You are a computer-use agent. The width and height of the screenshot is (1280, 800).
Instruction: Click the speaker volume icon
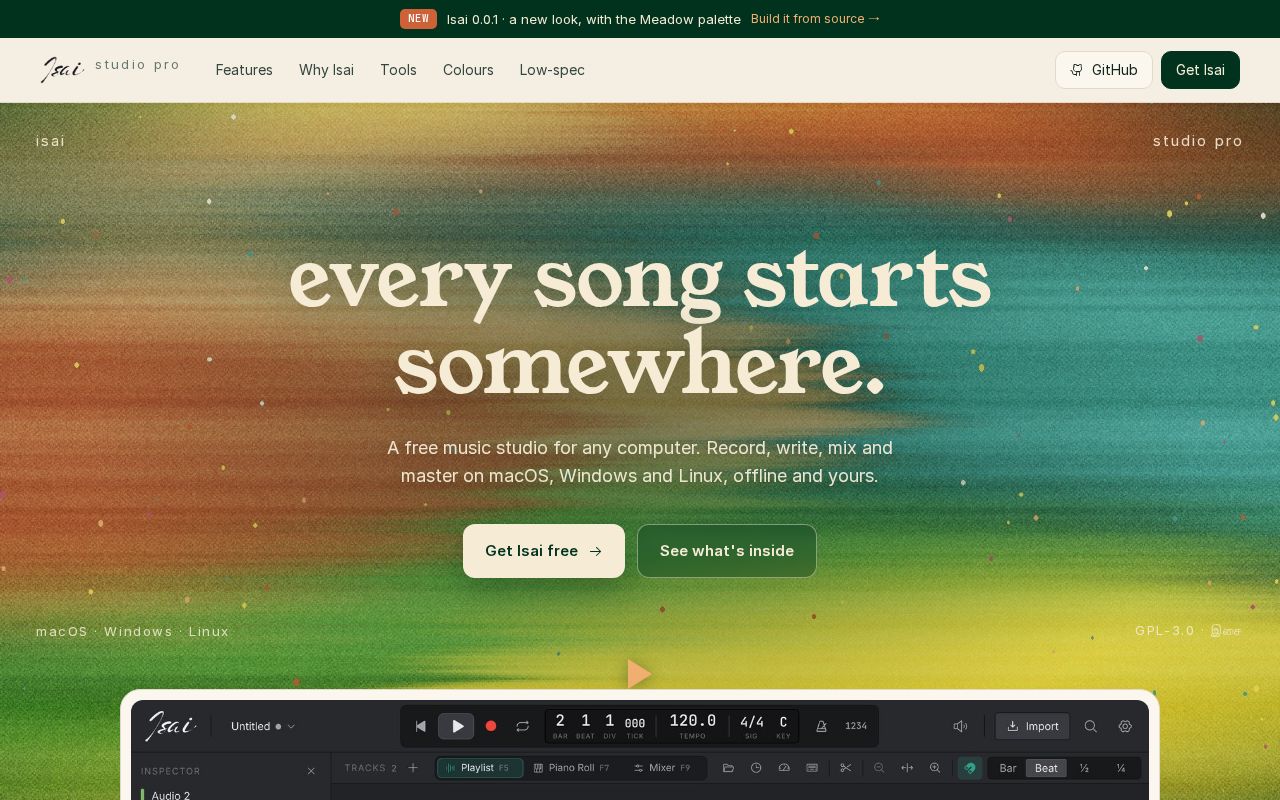(x=960, y=726)
